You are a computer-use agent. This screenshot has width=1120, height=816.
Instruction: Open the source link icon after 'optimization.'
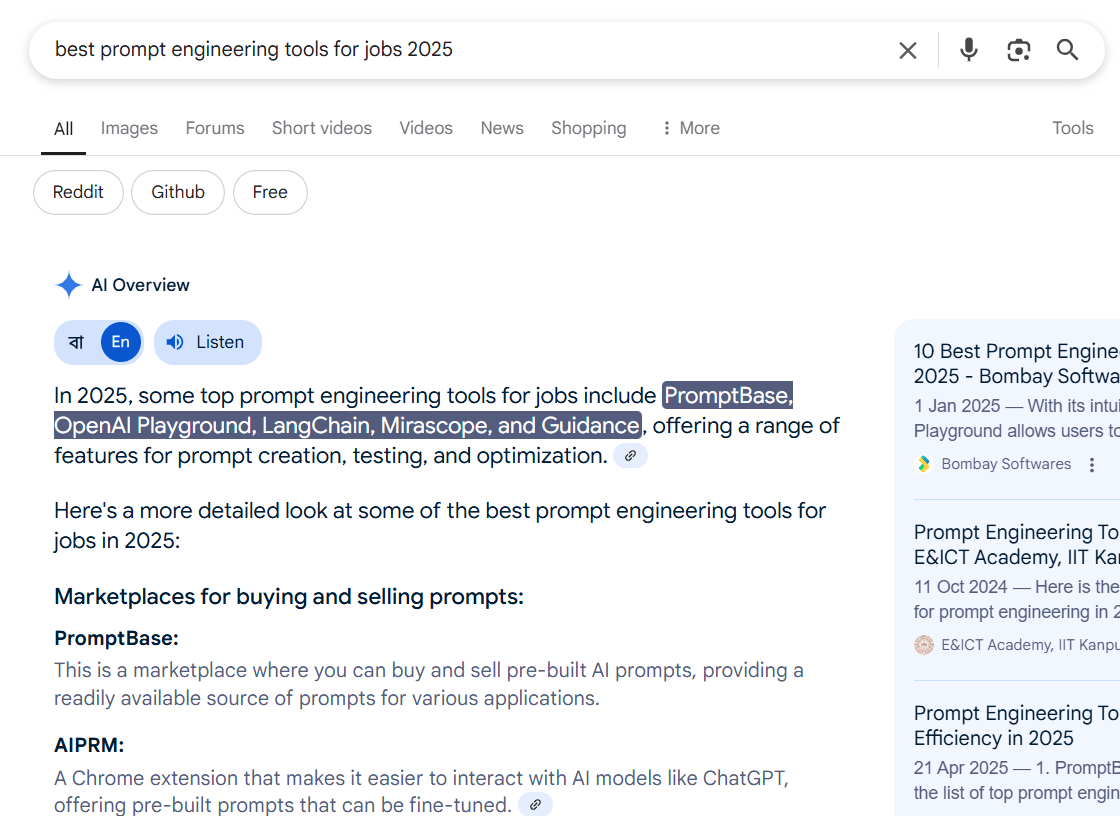tap(630, 455)
